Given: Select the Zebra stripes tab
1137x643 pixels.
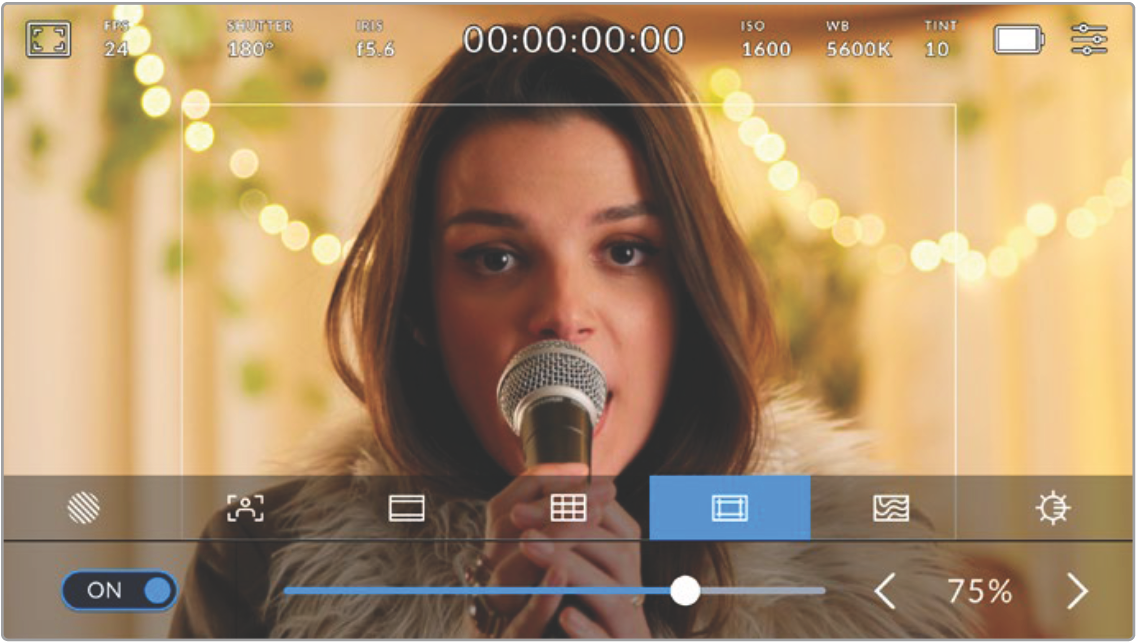Looking at the screenshot, I should (x=83, y=507).
